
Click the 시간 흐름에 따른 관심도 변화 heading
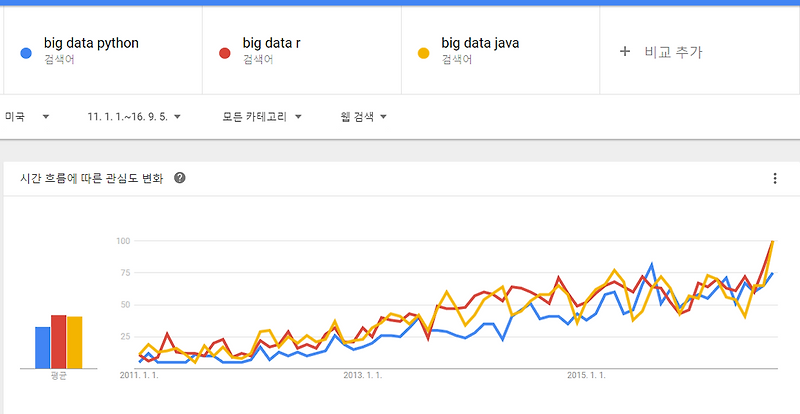tap(92, 178)
